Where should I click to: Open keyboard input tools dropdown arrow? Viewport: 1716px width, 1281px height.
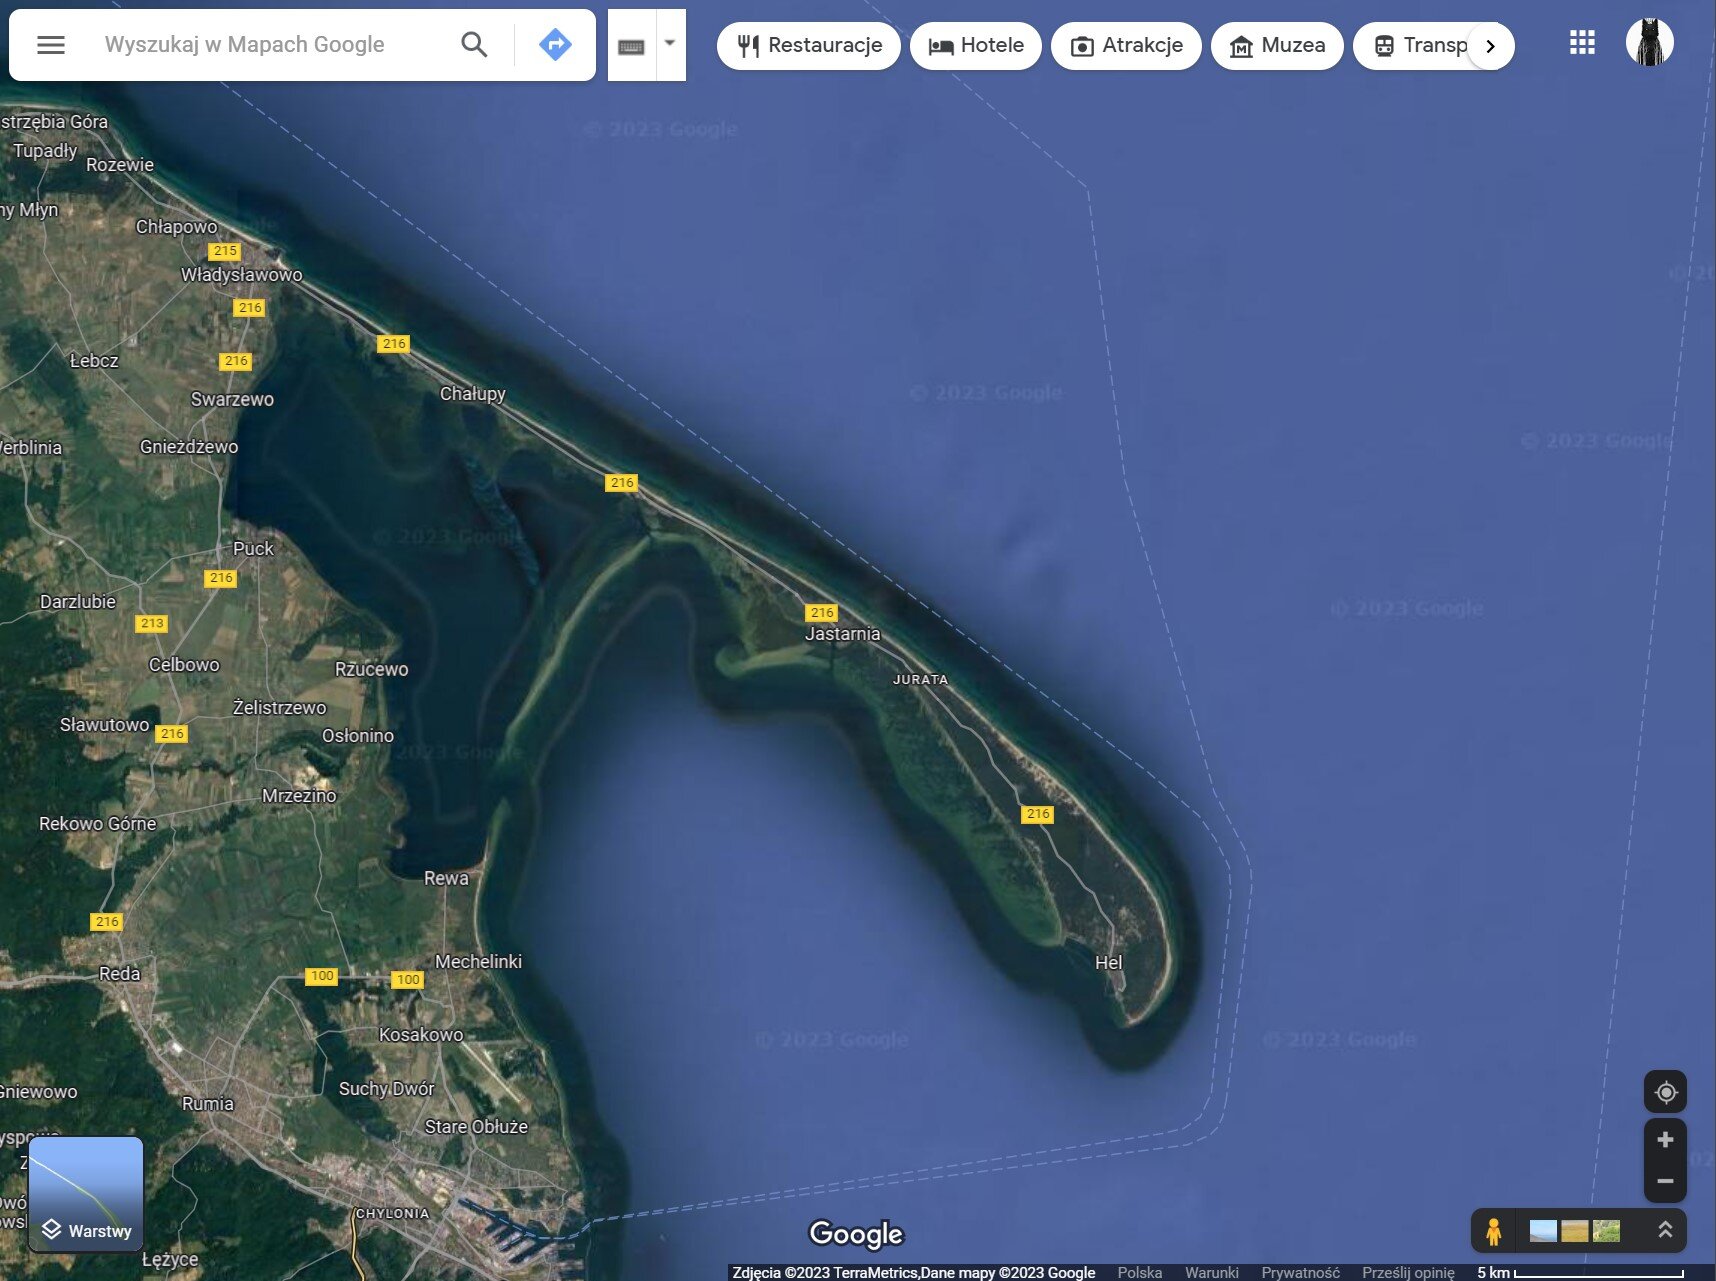tap(670, 44)
